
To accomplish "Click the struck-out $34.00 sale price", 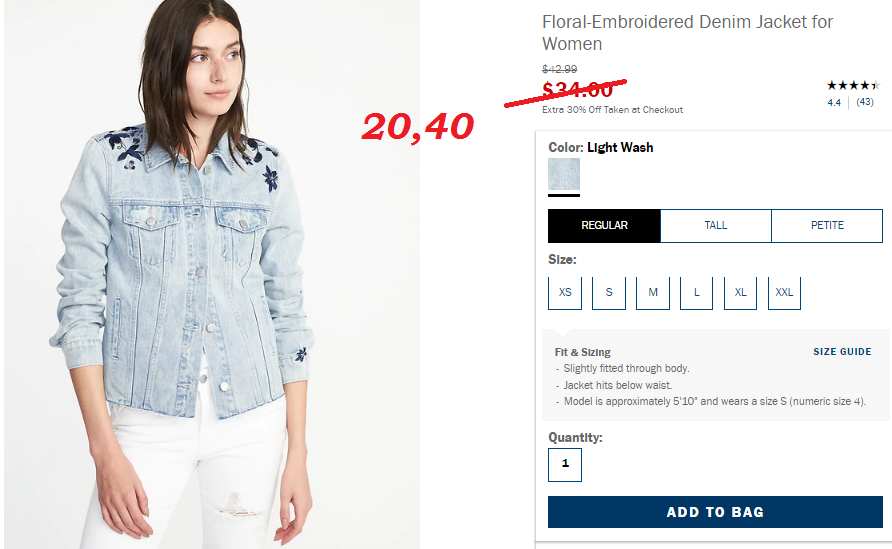I will [x=577, y=89].
